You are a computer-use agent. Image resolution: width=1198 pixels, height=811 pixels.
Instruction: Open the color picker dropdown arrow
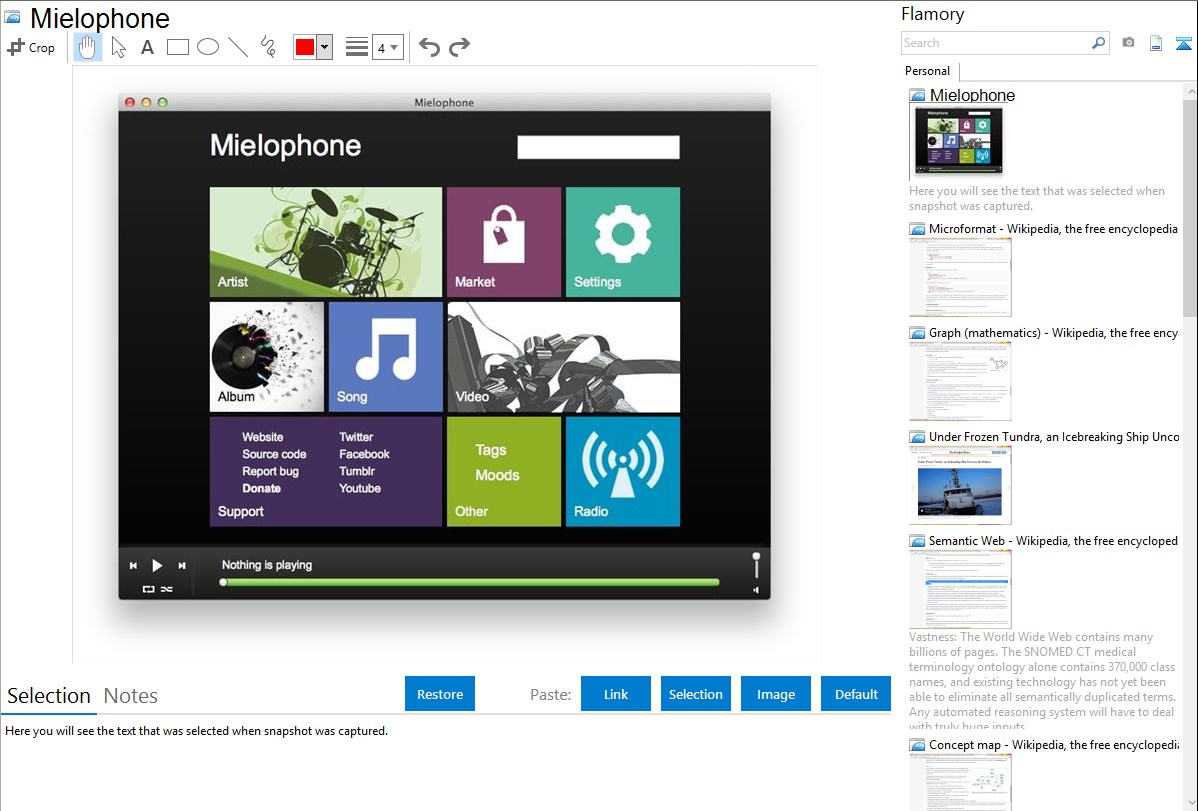coord(324,47)
